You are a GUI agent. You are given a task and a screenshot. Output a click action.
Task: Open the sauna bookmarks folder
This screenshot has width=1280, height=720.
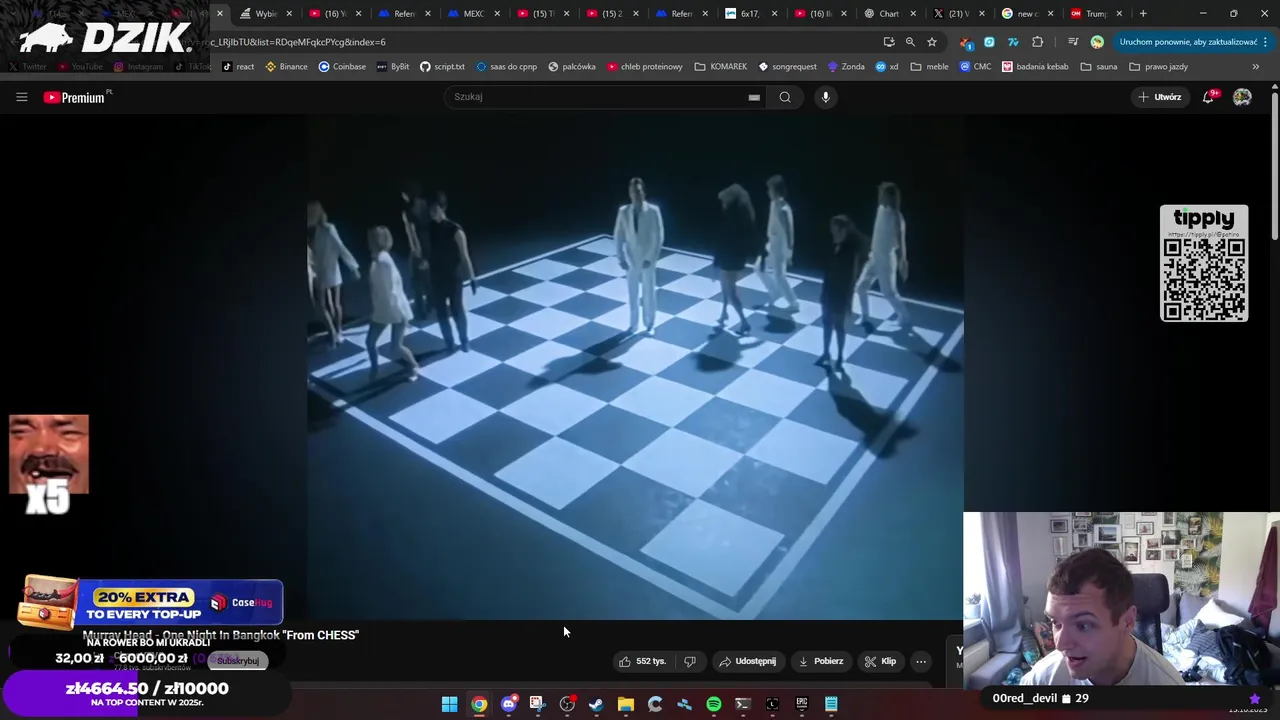pyautogui.click(x=1098, y=67)
